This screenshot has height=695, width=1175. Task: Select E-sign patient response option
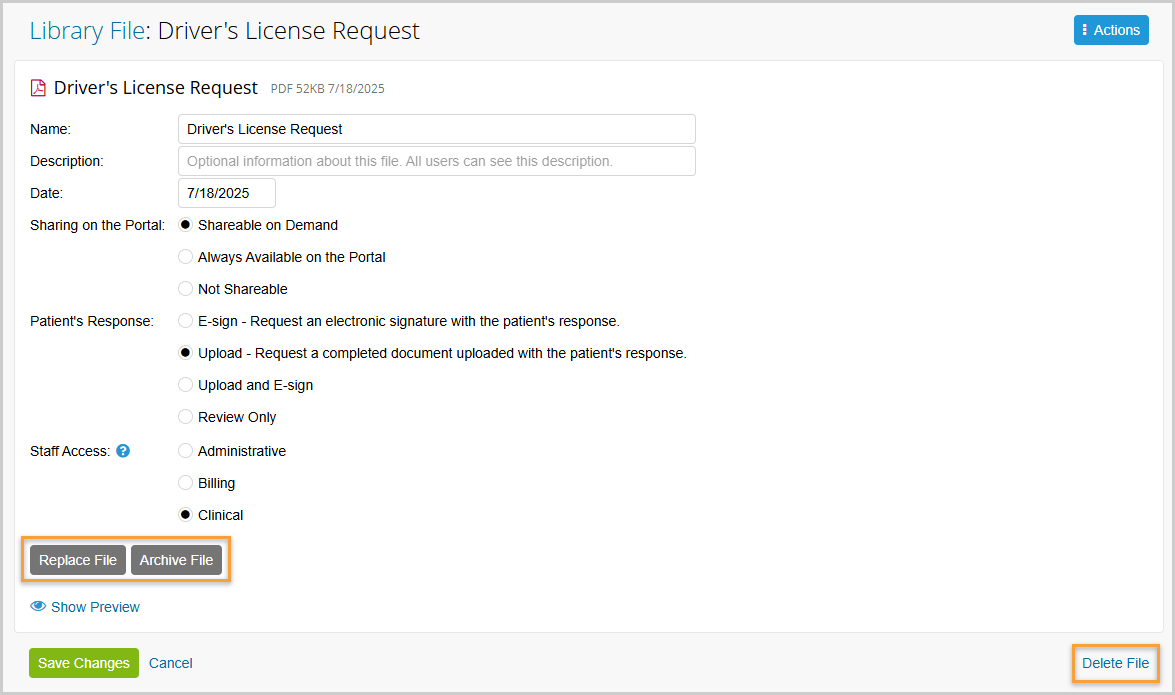coord(185,321)
